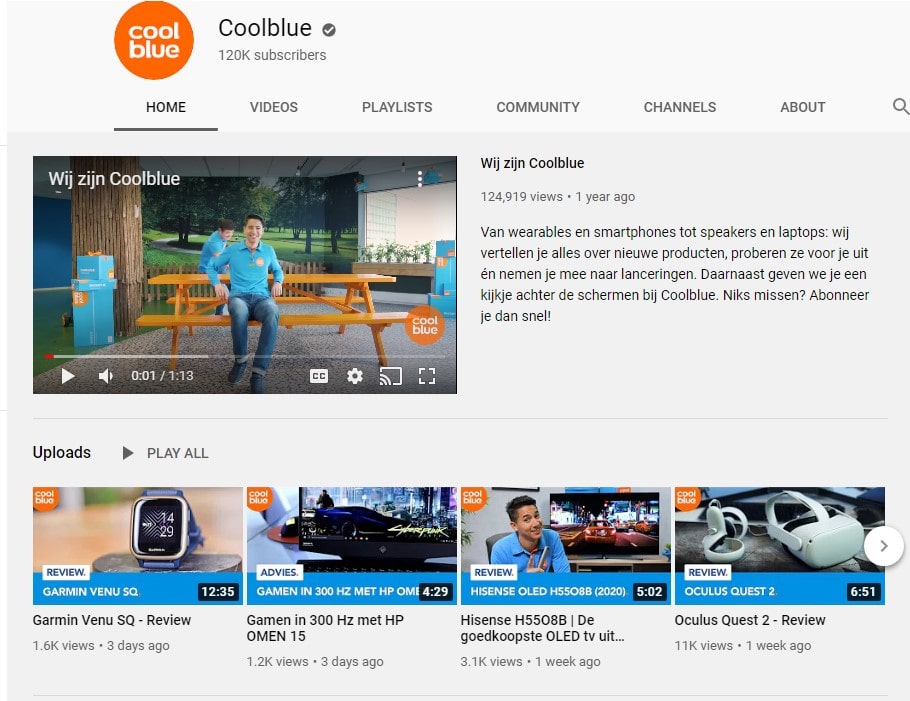This screenshot has width=910, height=701.
Task: Click the Oculus Quest 2 - Review title
Action: click(750, 620)
